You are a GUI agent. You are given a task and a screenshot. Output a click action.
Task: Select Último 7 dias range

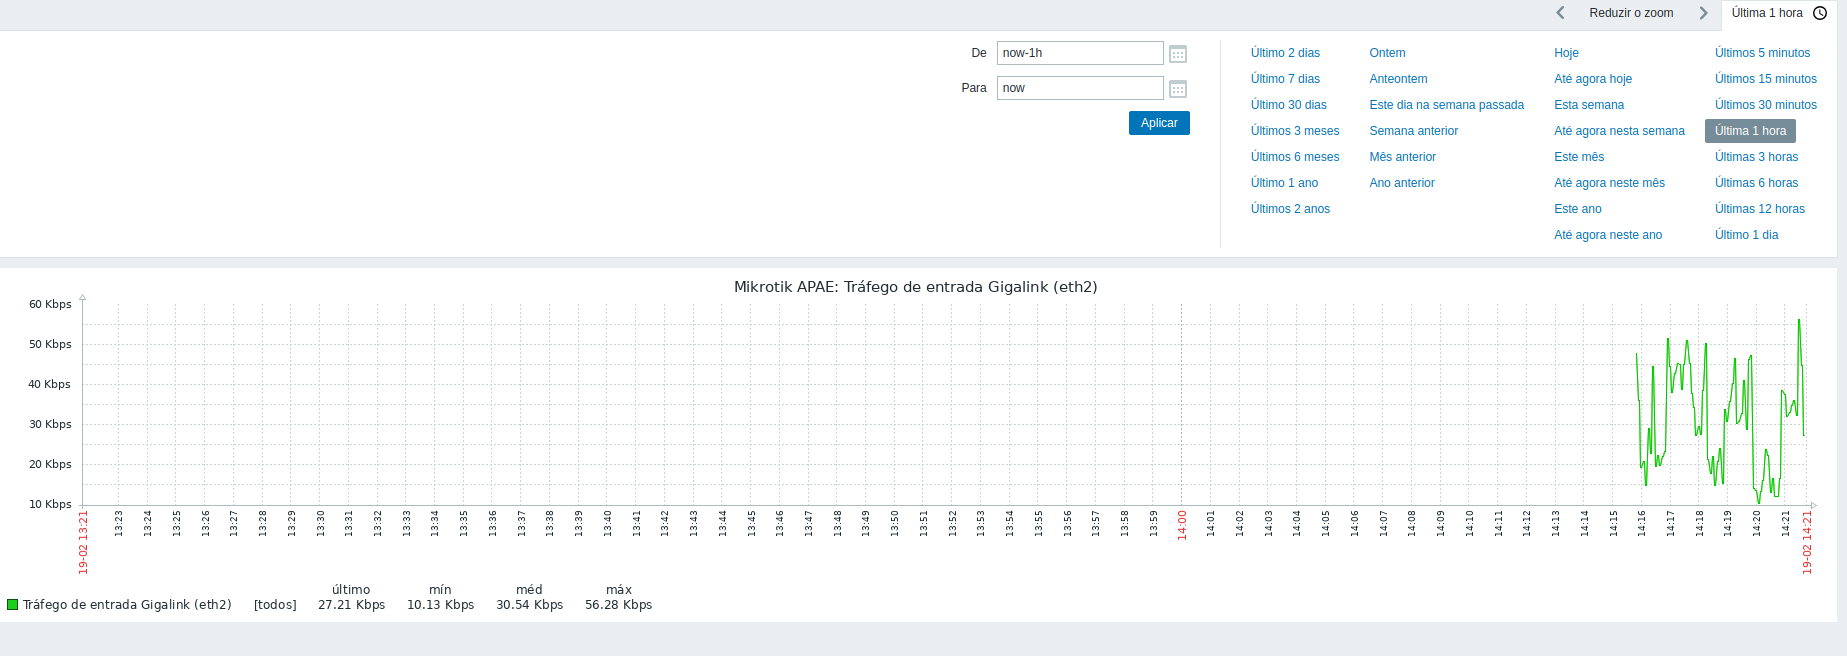(1285, 79)
